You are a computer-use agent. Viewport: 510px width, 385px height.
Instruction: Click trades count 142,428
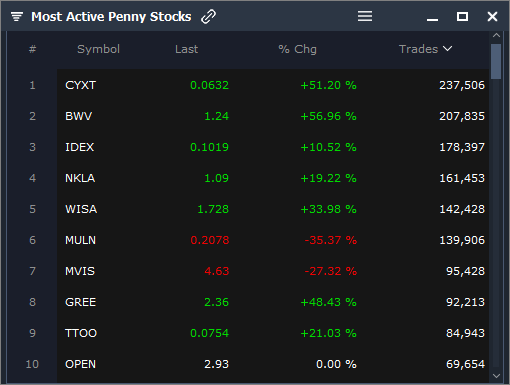462,209
